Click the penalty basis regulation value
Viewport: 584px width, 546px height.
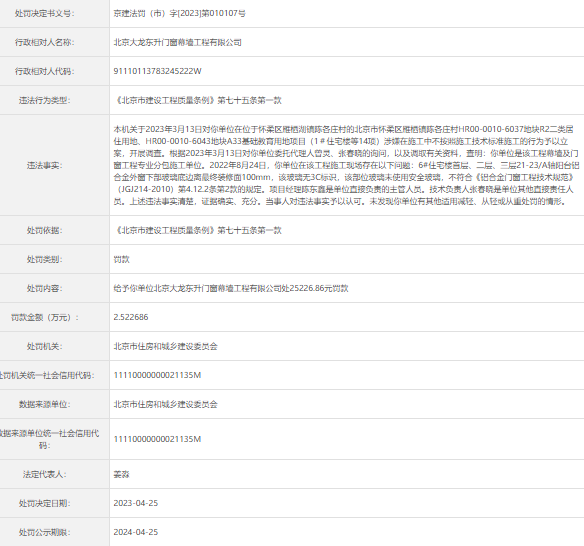click(x=197, y=231)
